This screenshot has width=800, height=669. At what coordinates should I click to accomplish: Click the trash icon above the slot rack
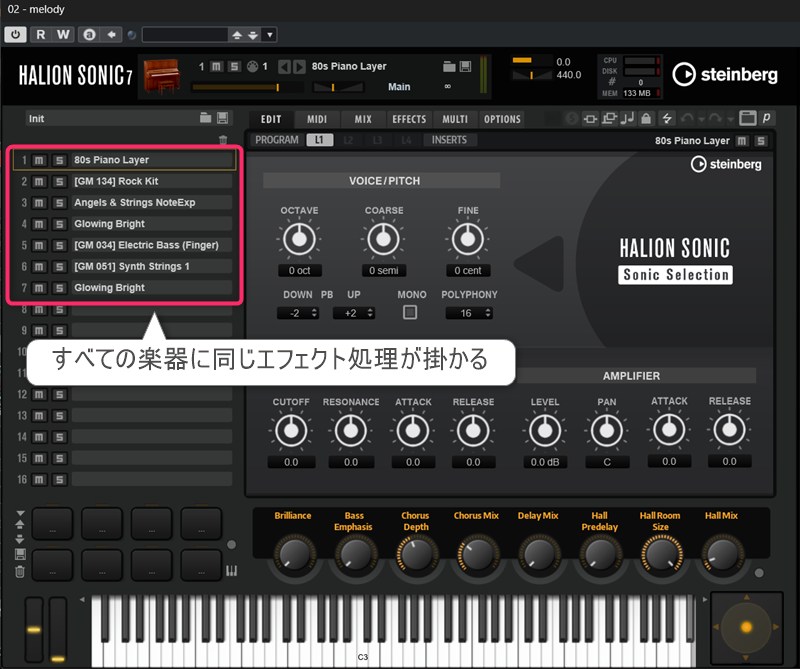(223, 139)
